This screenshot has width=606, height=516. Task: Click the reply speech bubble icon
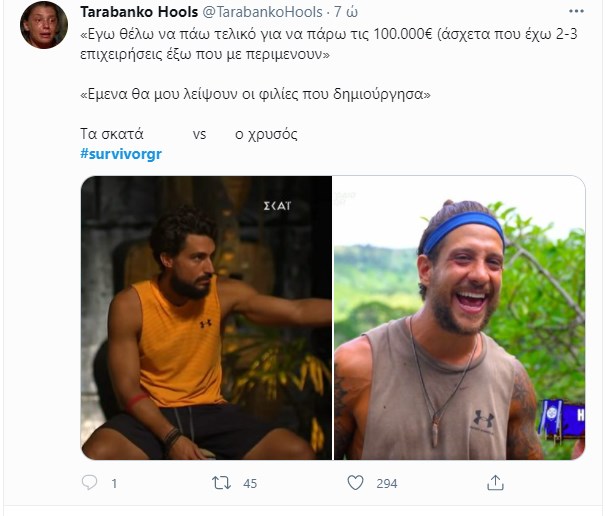click(x=89, y=483)
